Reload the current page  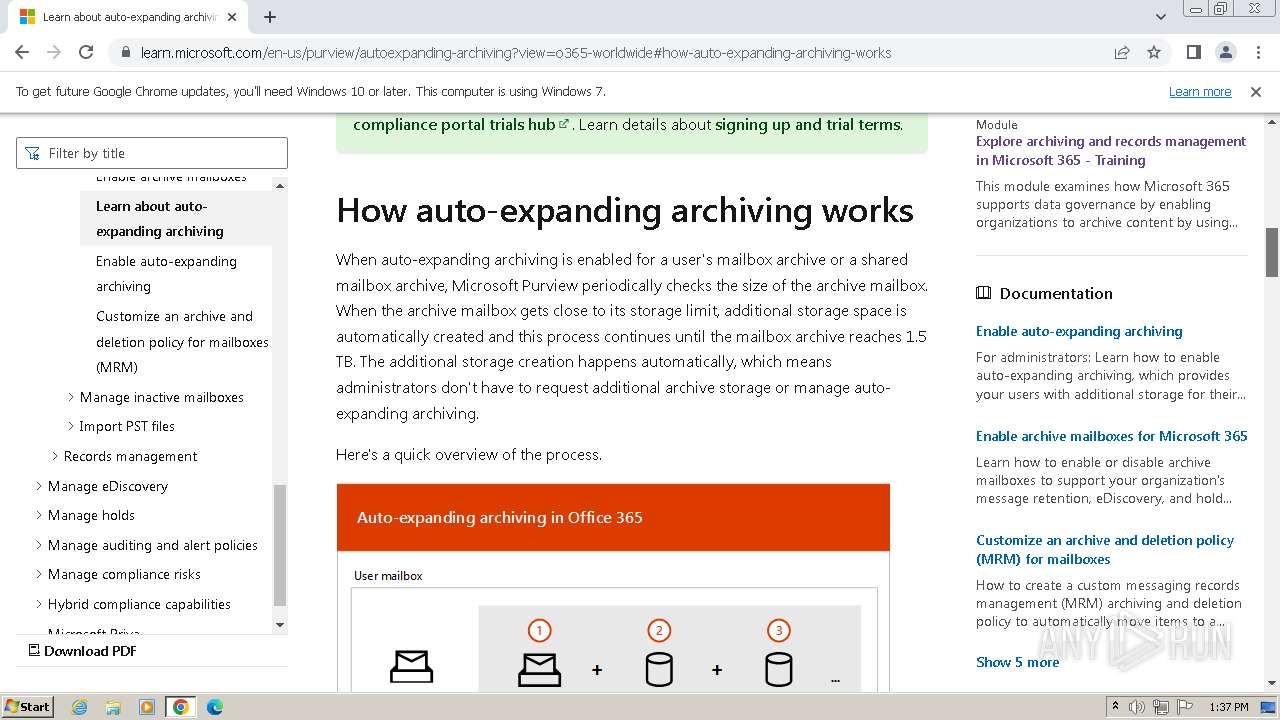tap(86, 52)
